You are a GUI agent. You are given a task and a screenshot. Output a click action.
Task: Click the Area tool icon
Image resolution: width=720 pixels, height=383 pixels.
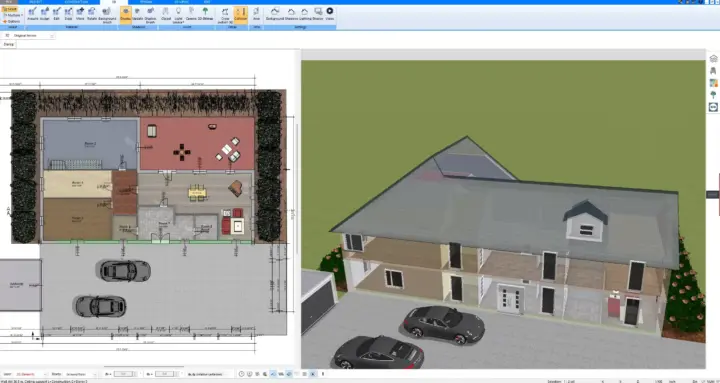click(x=256, y=14)
